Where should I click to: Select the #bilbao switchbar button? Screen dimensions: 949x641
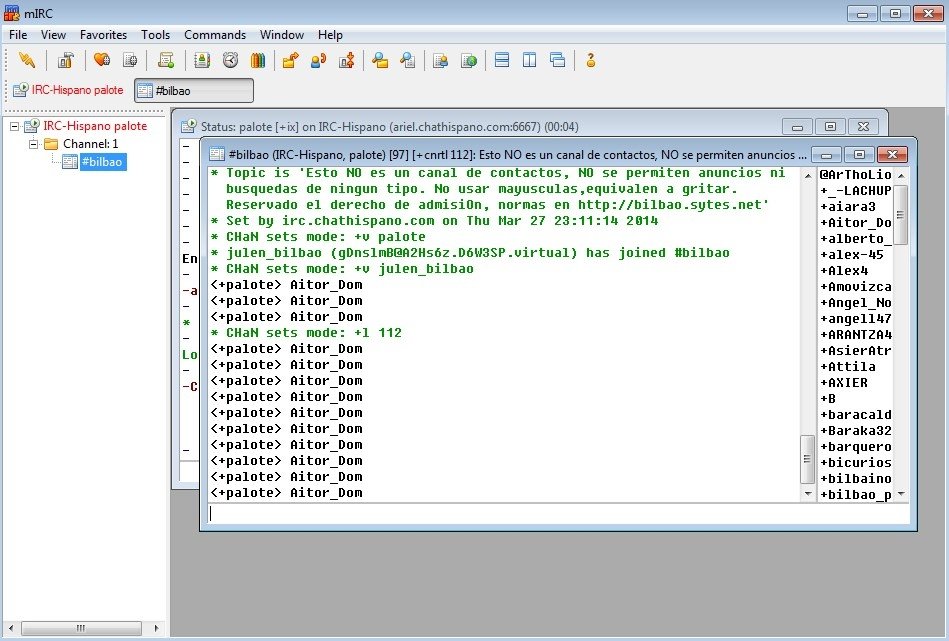click(x=194, y=91)
